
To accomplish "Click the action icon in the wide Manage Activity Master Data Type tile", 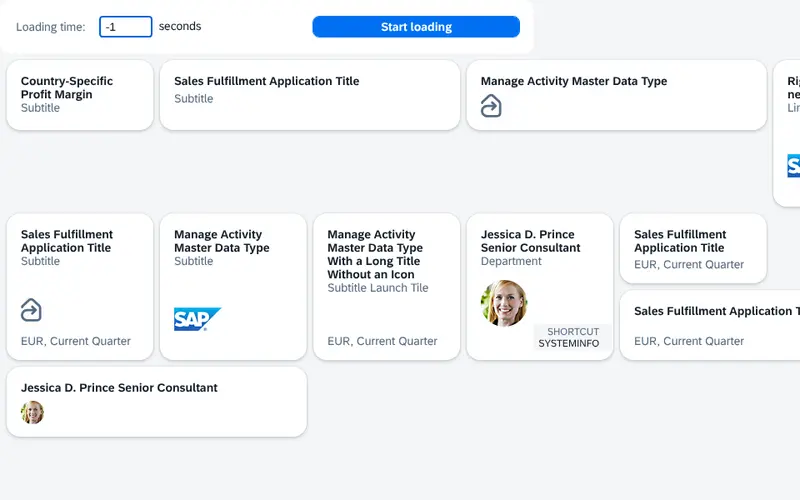I will coord(491,106).
